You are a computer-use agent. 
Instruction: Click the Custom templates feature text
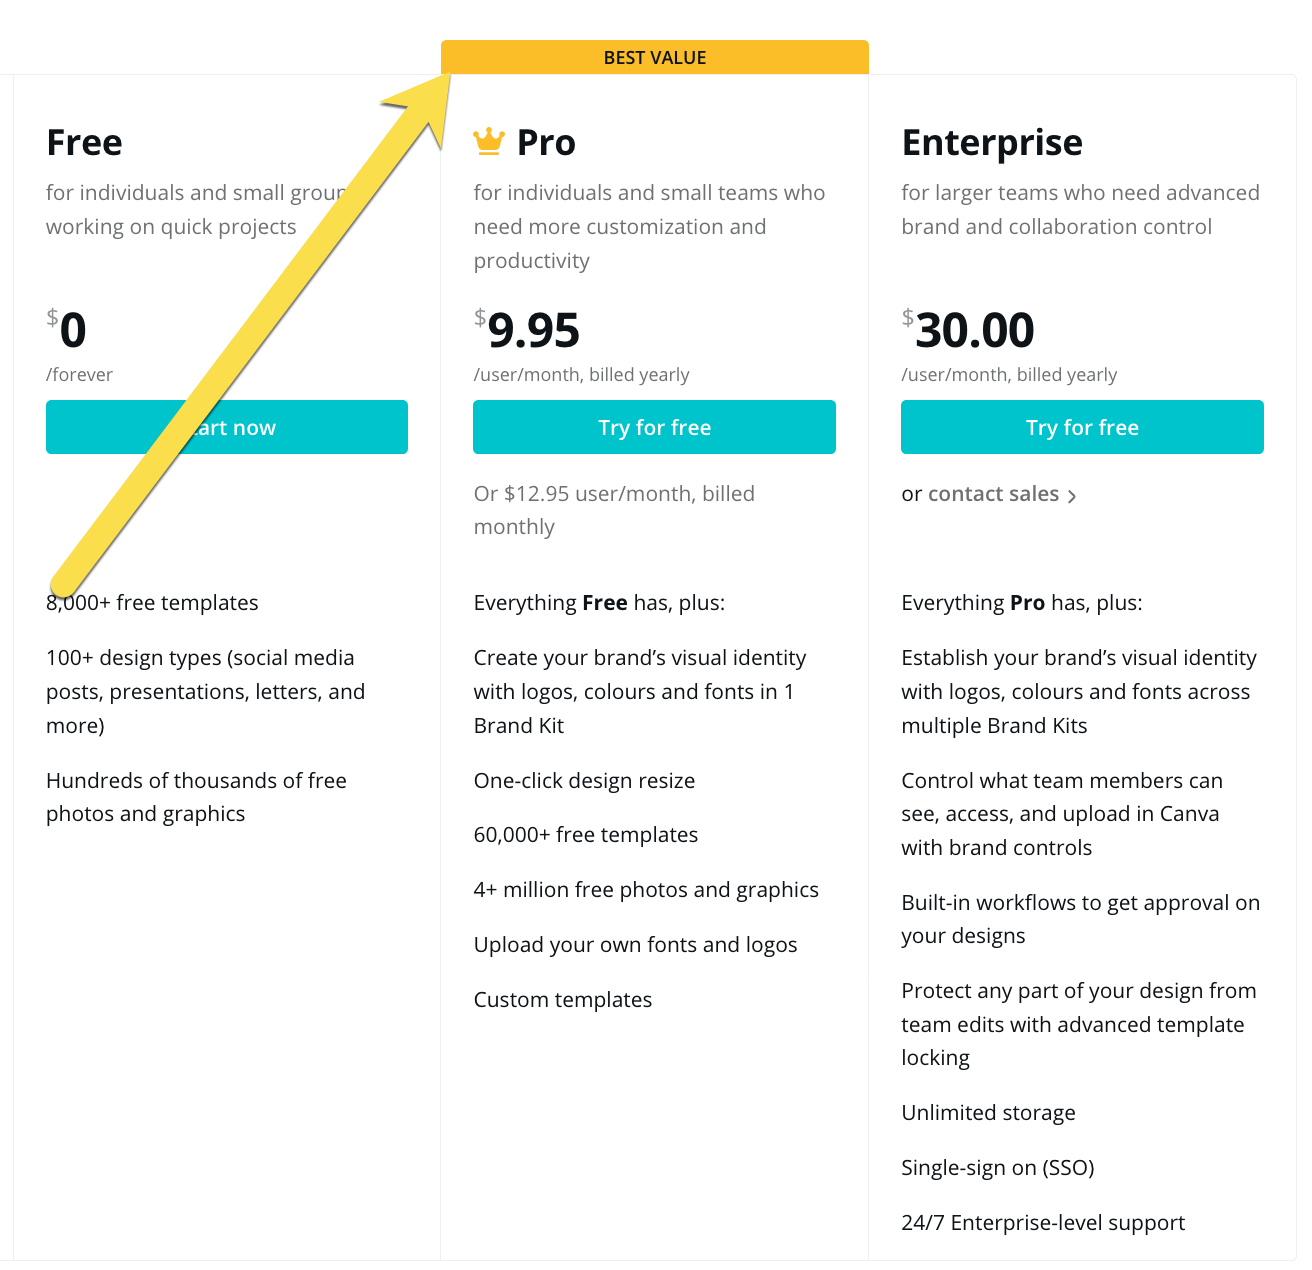[x=563, y=1000]
